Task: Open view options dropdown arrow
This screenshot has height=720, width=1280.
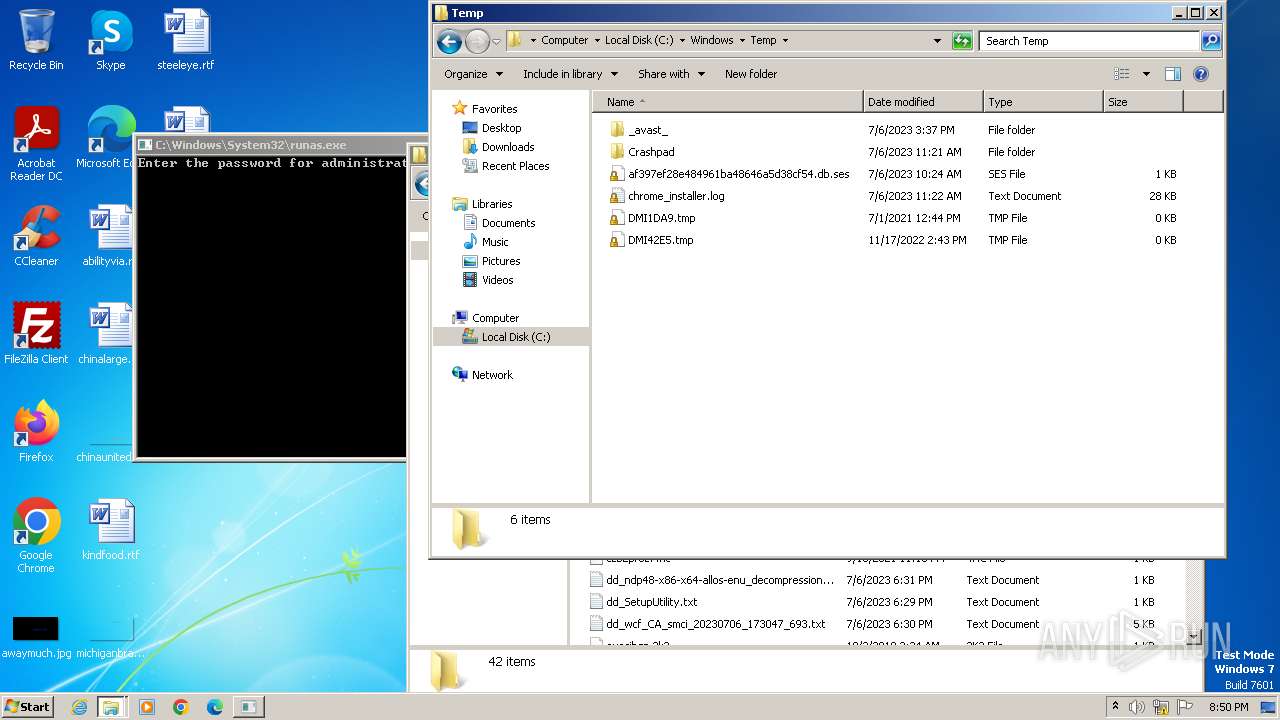Action: [x=1146, y=74]
